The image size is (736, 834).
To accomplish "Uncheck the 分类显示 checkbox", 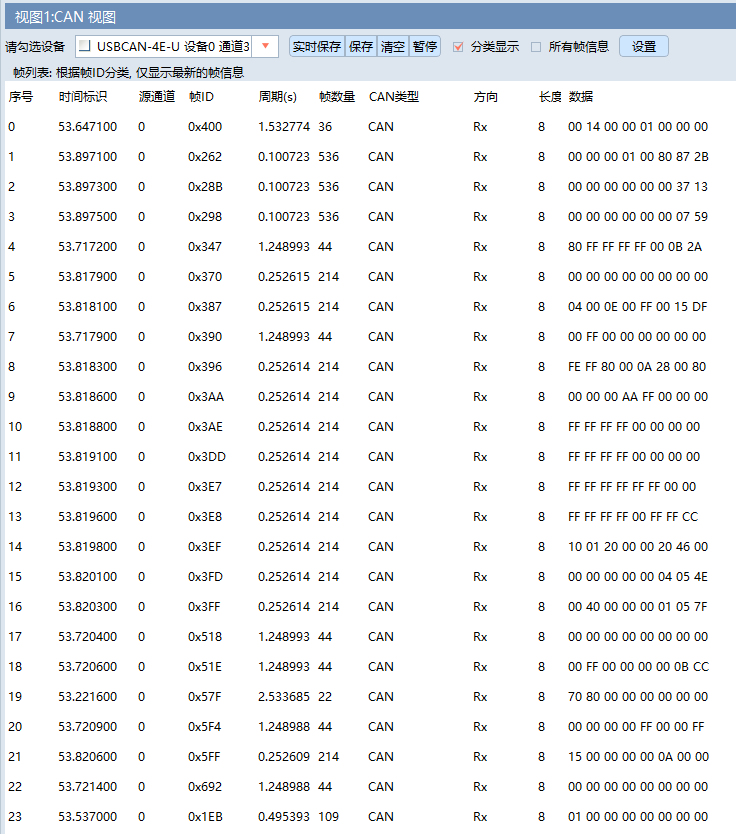I will [458, 47].
